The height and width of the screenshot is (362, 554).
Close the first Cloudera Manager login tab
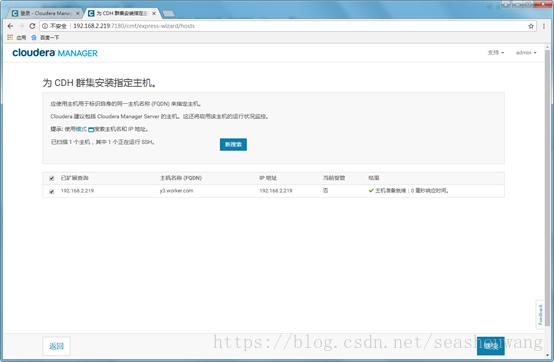78,13
